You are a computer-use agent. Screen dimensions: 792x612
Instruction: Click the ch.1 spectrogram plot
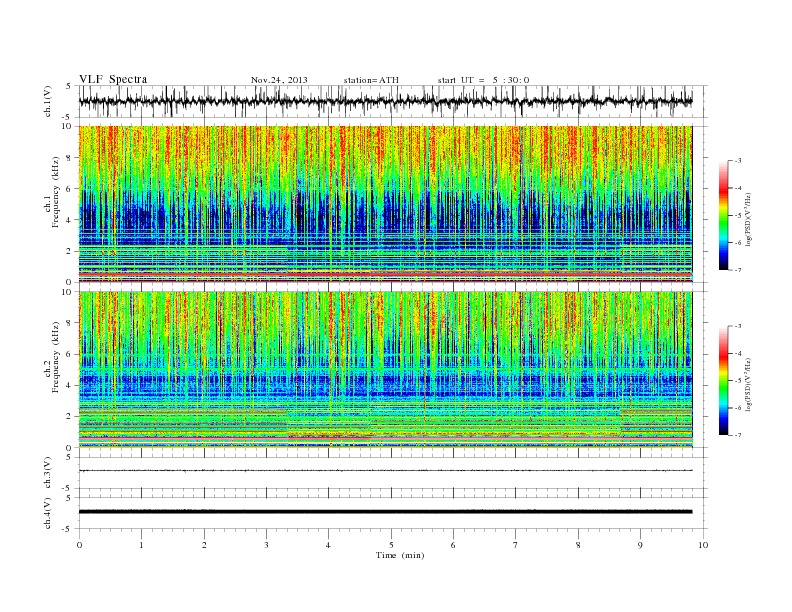click(385, 204)
